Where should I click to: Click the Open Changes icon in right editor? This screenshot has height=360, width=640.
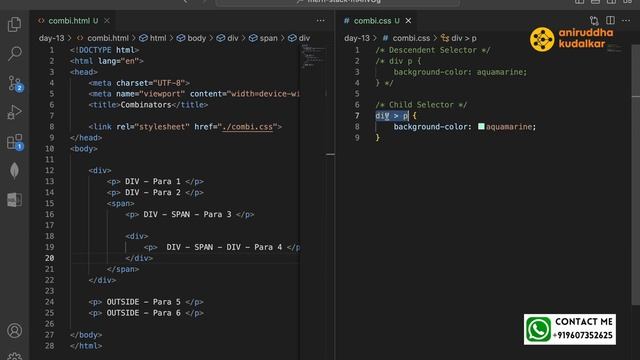pos(594,20)
